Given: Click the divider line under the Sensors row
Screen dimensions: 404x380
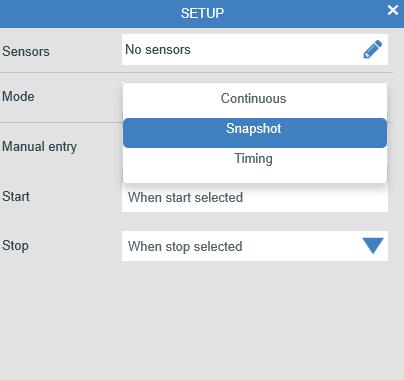Looking at the screenshot, I should coord(196,72).
